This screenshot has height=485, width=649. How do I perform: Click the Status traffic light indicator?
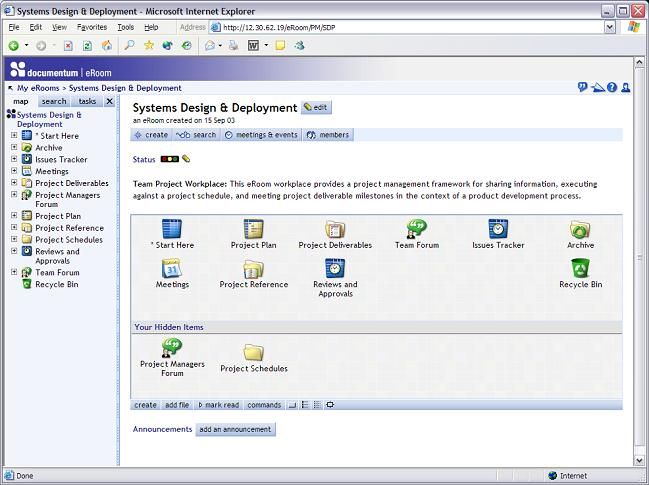(169, 159)
